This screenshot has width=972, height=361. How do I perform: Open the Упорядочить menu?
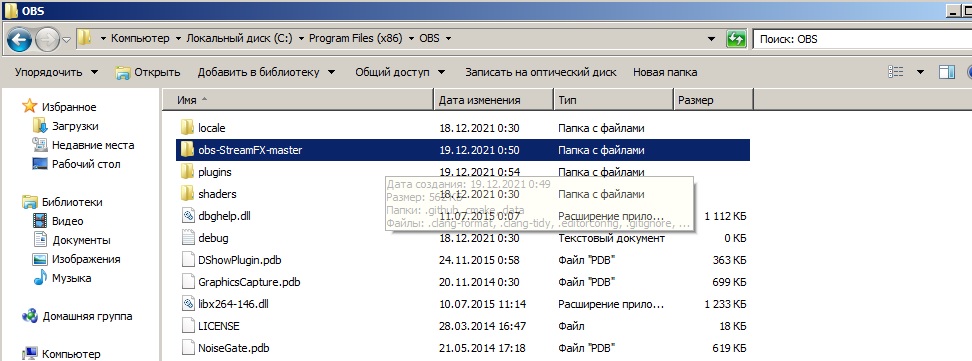pyautogui.click(x=56, y=72)
